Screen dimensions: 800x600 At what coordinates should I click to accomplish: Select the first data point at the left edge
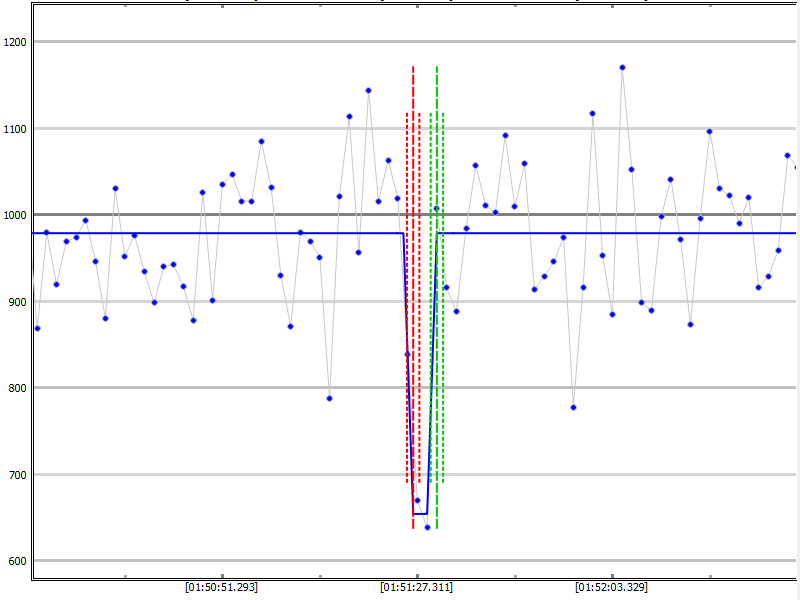(37, 328)
